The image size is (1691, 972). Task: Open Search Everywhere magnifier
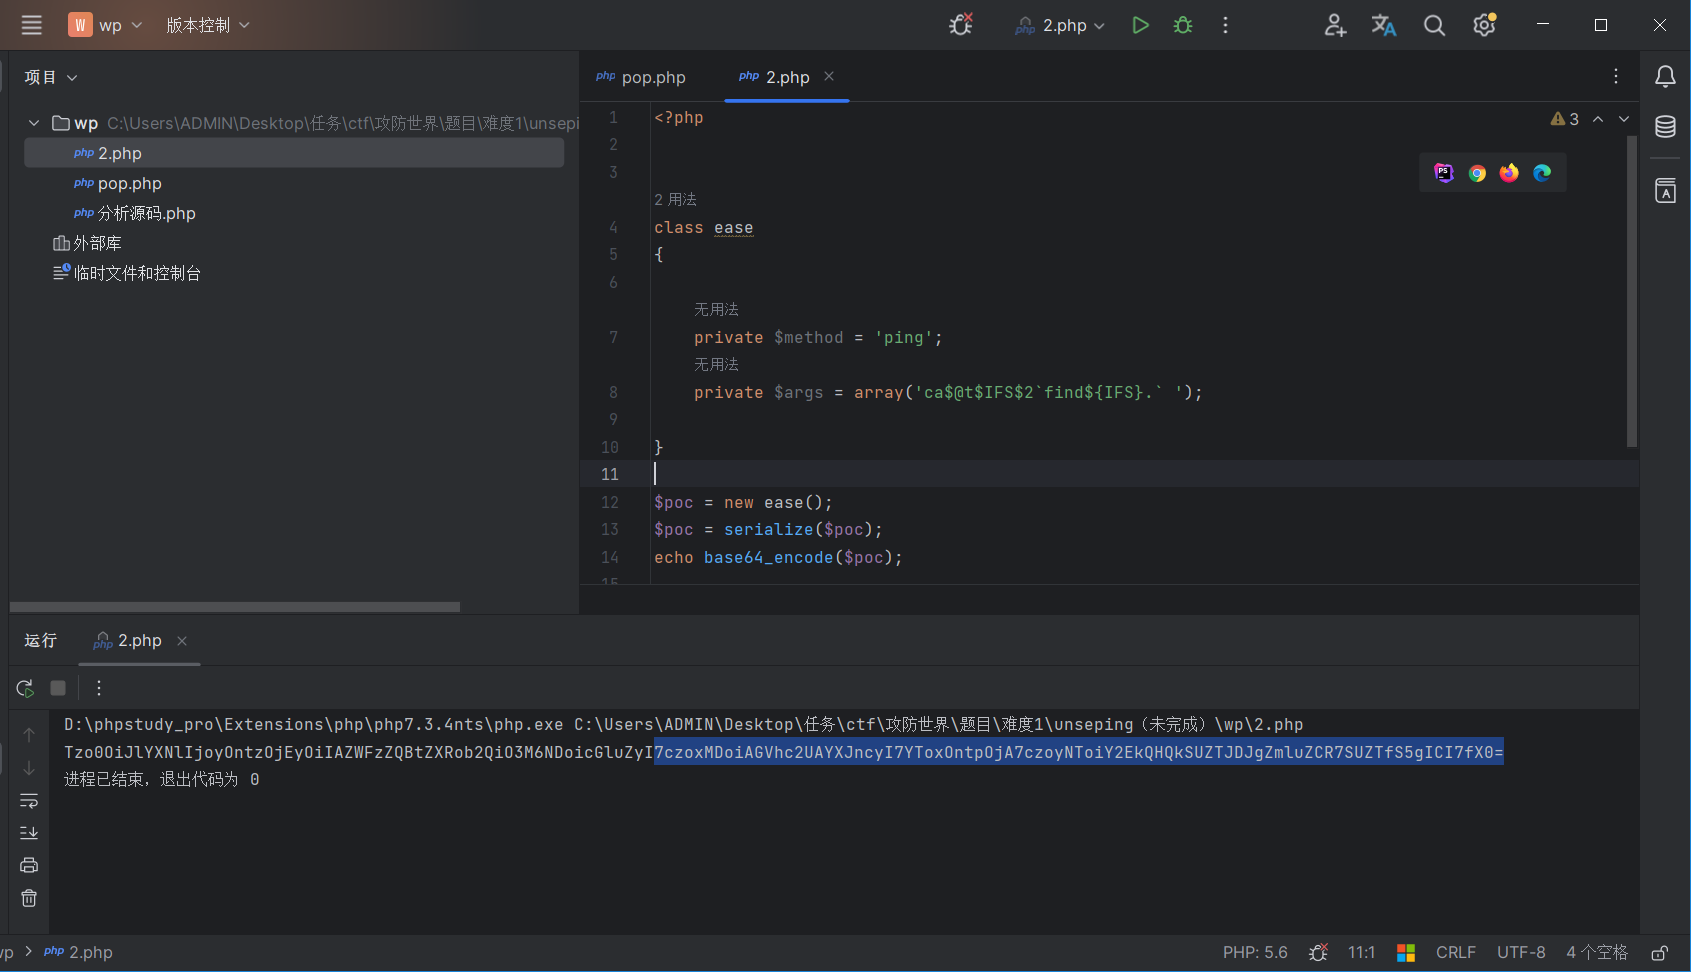tap(1434, 25)
